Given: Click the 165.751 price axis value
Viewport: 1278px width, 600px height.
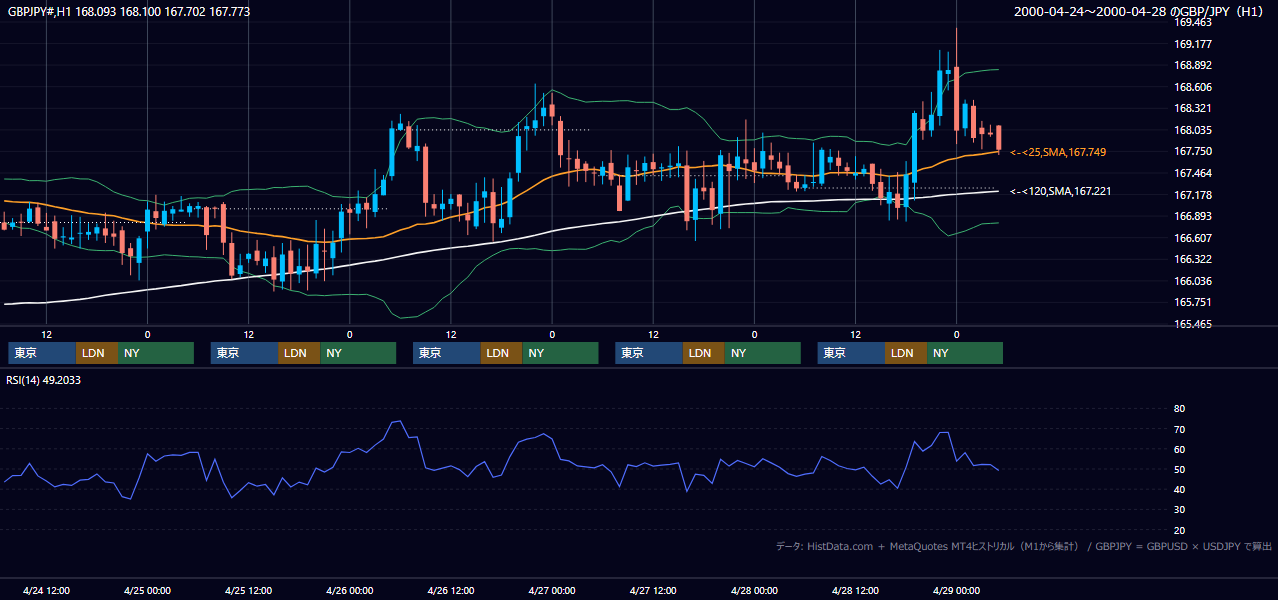Looking at the screenshot, I should coord(1193,303).
